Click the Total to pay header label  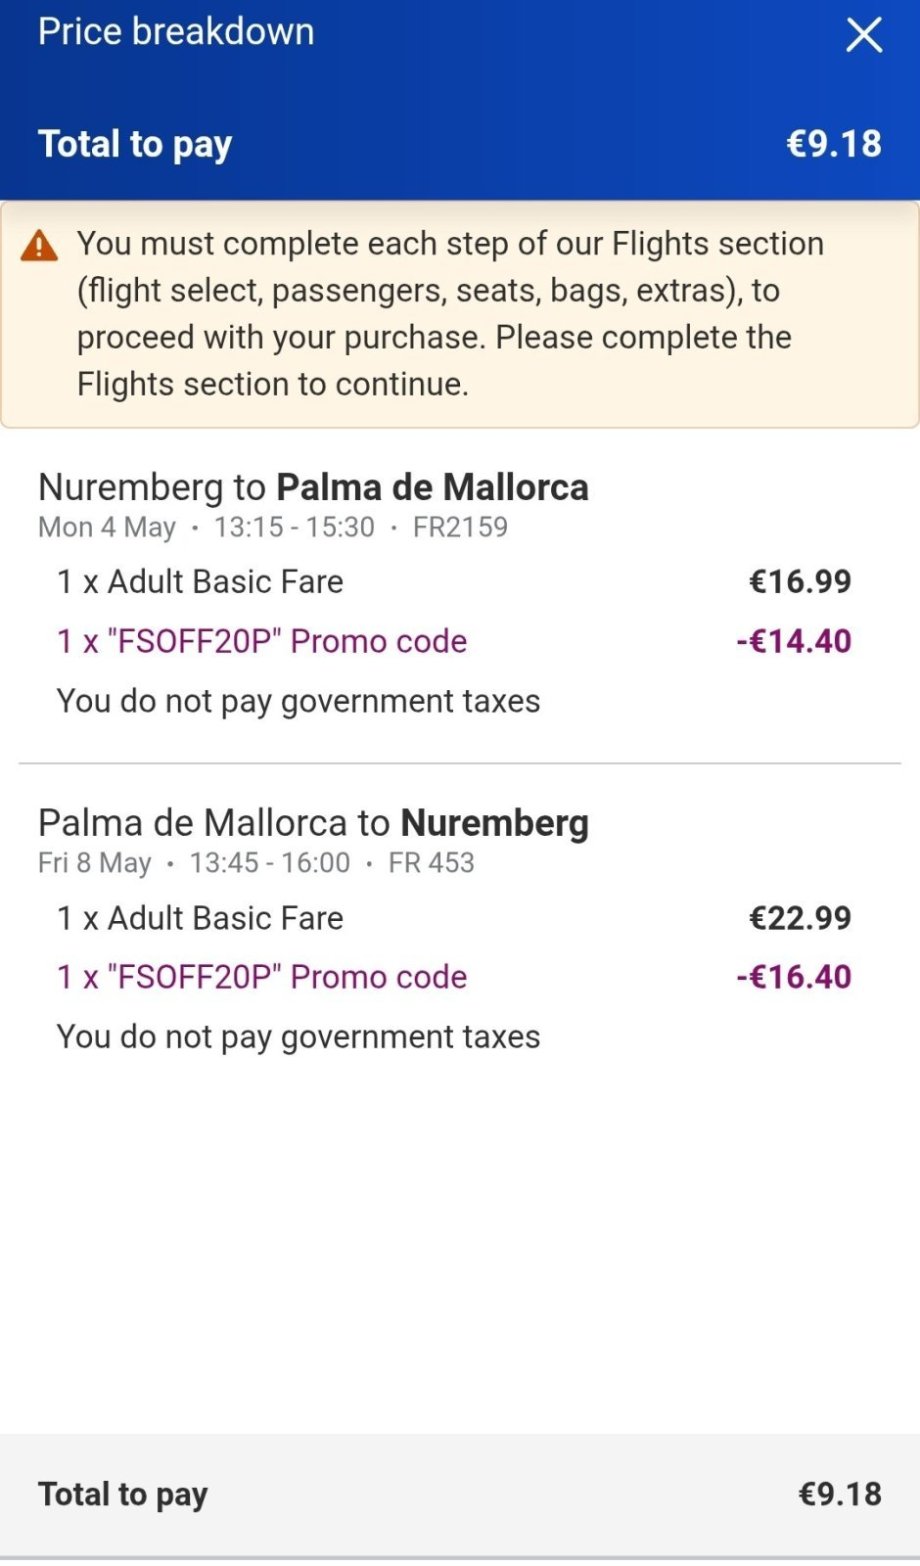pos(135,144)
